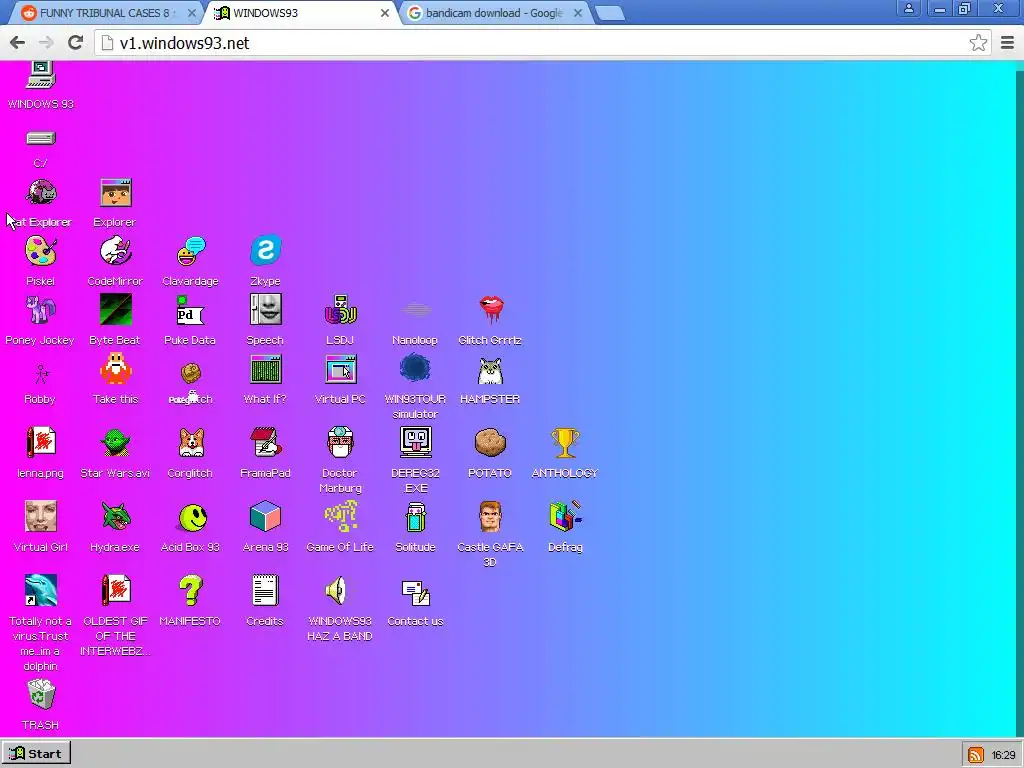The width and height of the screenshot is (1024, 768).
Task: Launch Doctor Marburg icon
Action: (x=340, y=442)
